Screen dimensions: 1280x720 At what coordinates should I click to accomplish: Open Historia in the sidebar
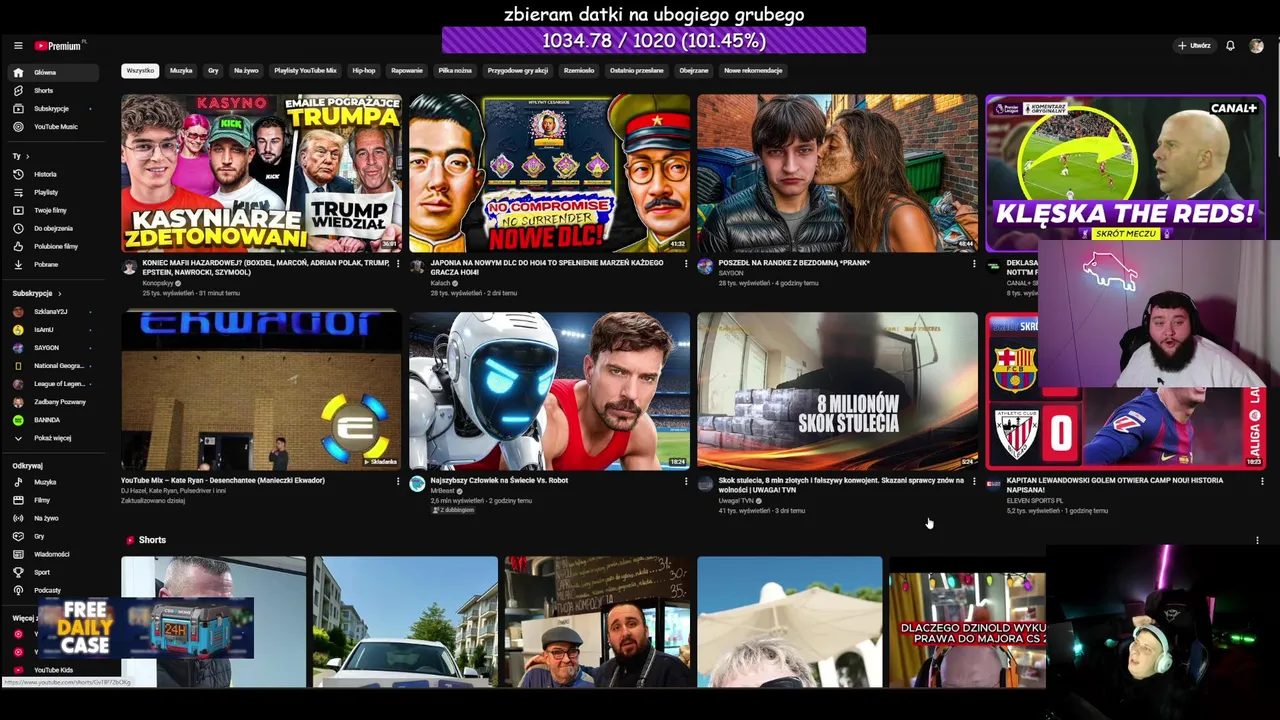tap(53, 175)
